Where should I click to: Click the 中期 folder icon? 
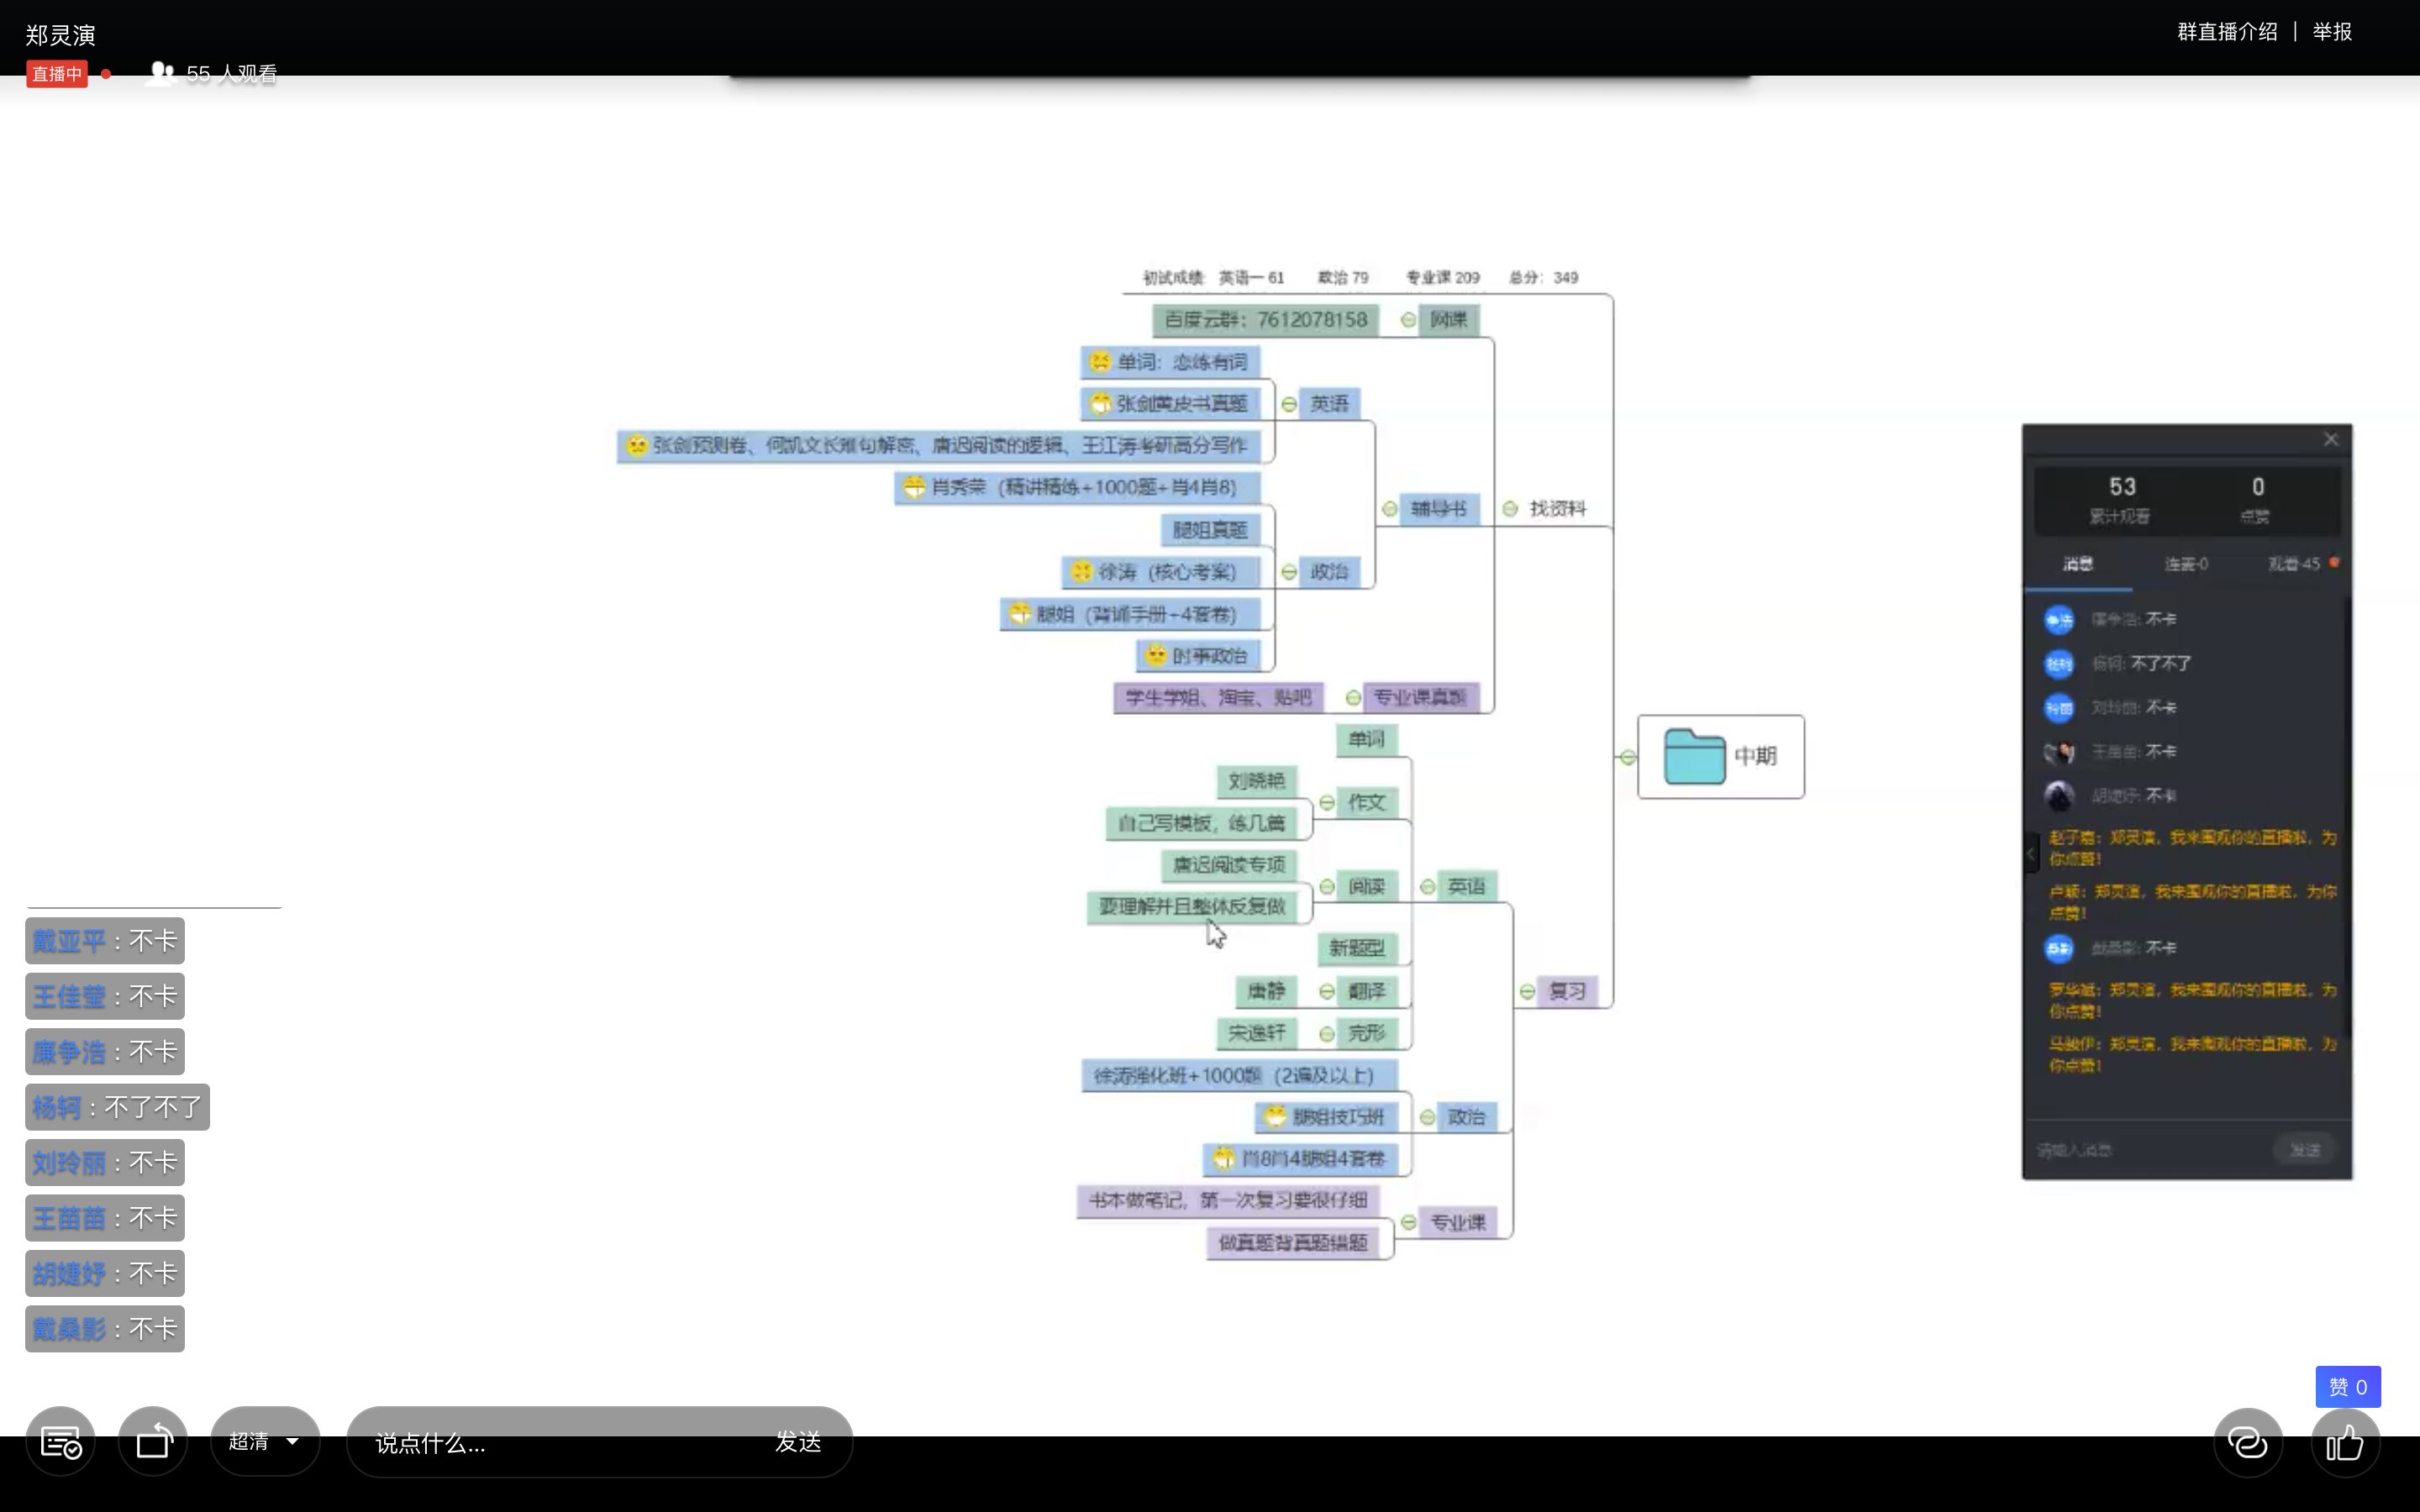(x=1693, y=756)
